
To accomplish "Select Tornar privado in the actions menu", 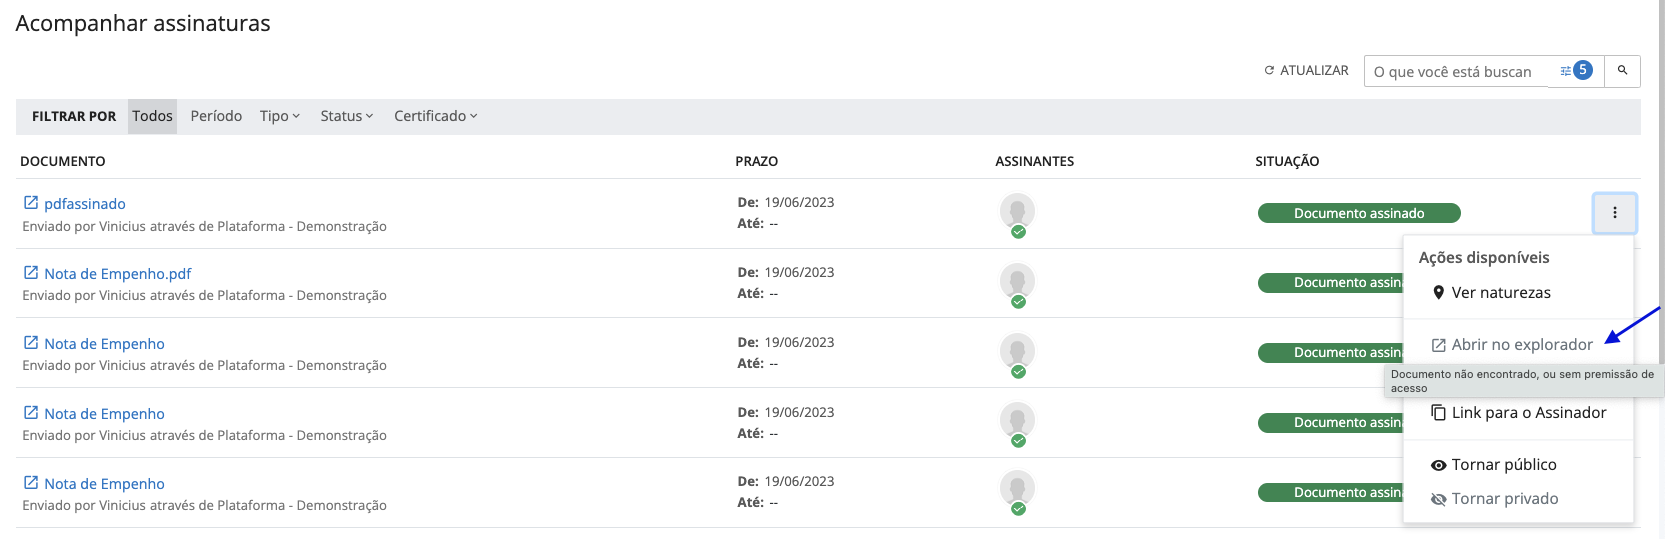I will [x=1504, y=499].
